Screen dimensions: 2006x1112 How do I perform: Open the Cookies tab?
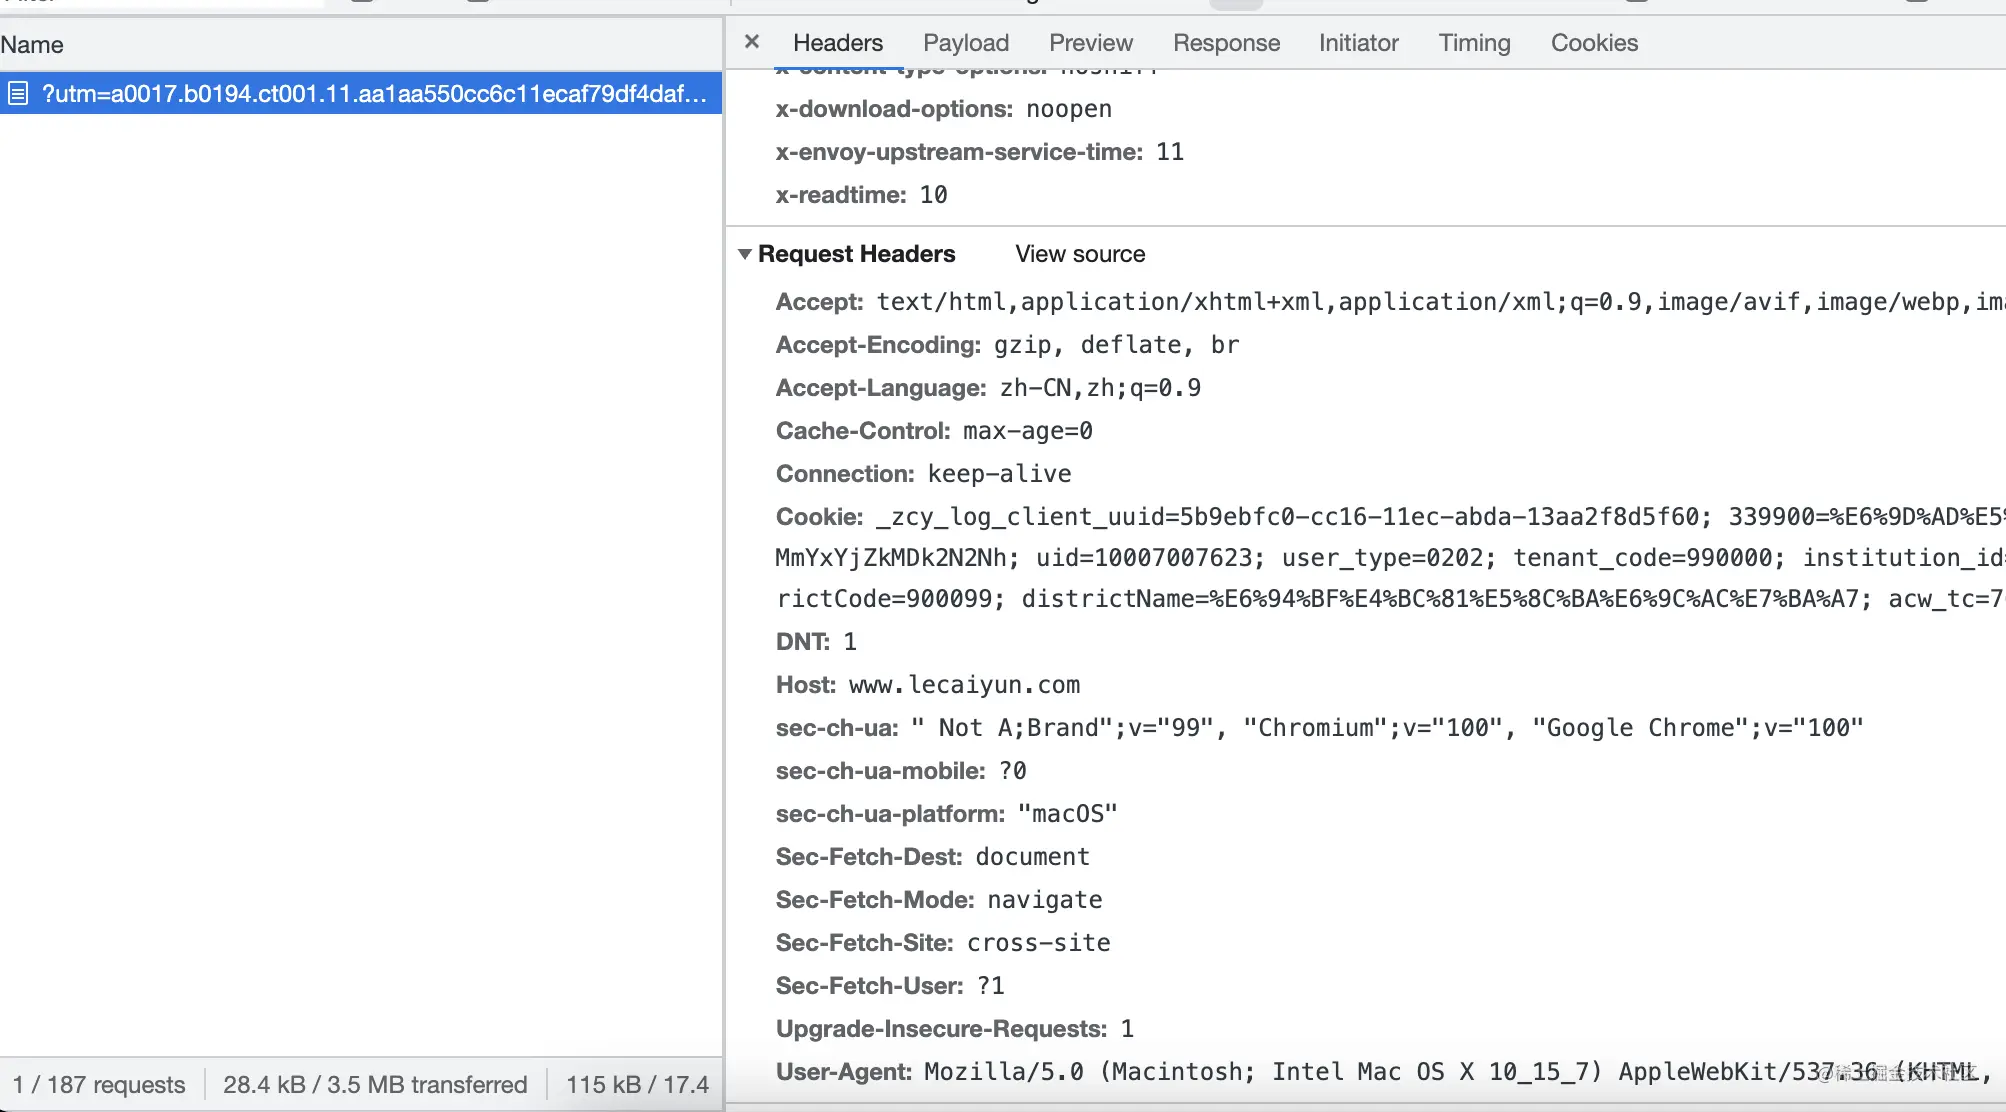tap(1593, 43)
